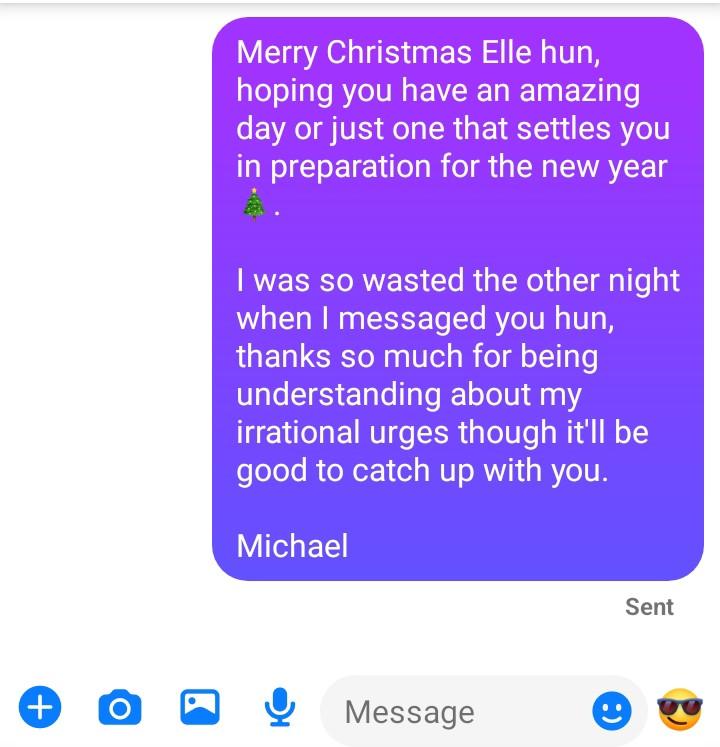Tap the Sent status label
Image resolution: width=720 pixels, height=747 pixels.
649,607
